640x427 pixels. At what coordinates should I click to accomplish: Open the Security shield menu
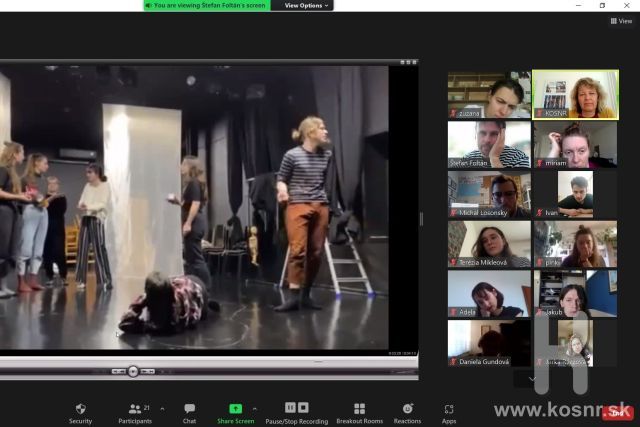(x=80, y=409)
